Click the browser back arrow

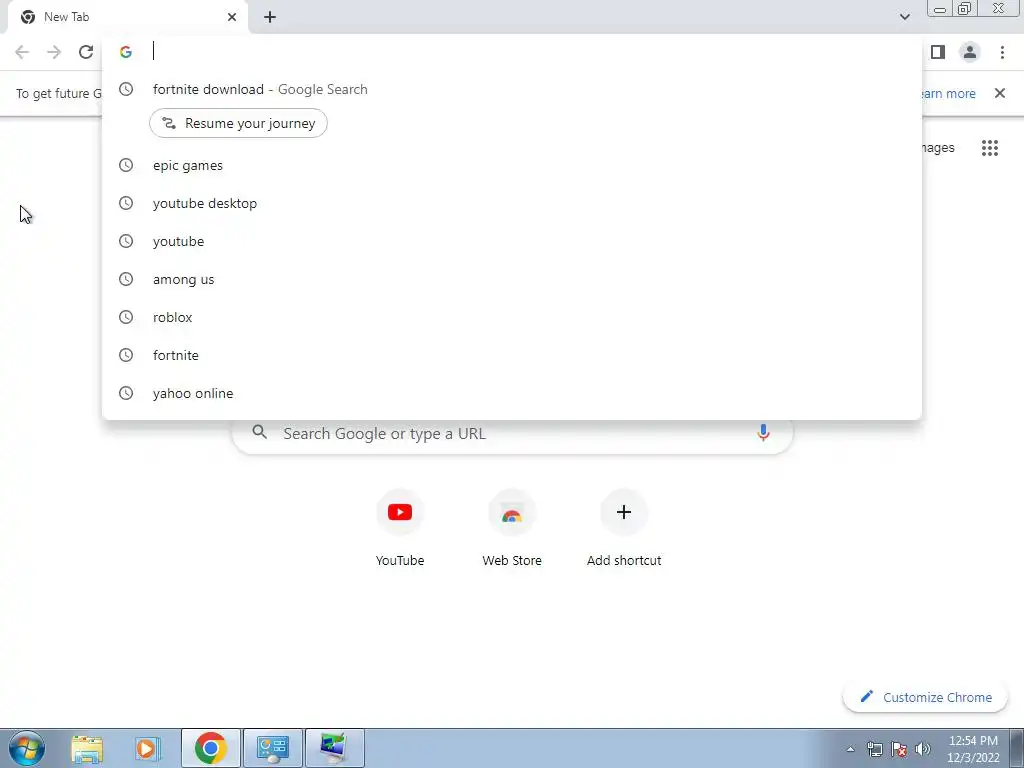pyautogui.click(x=22, y=52)
